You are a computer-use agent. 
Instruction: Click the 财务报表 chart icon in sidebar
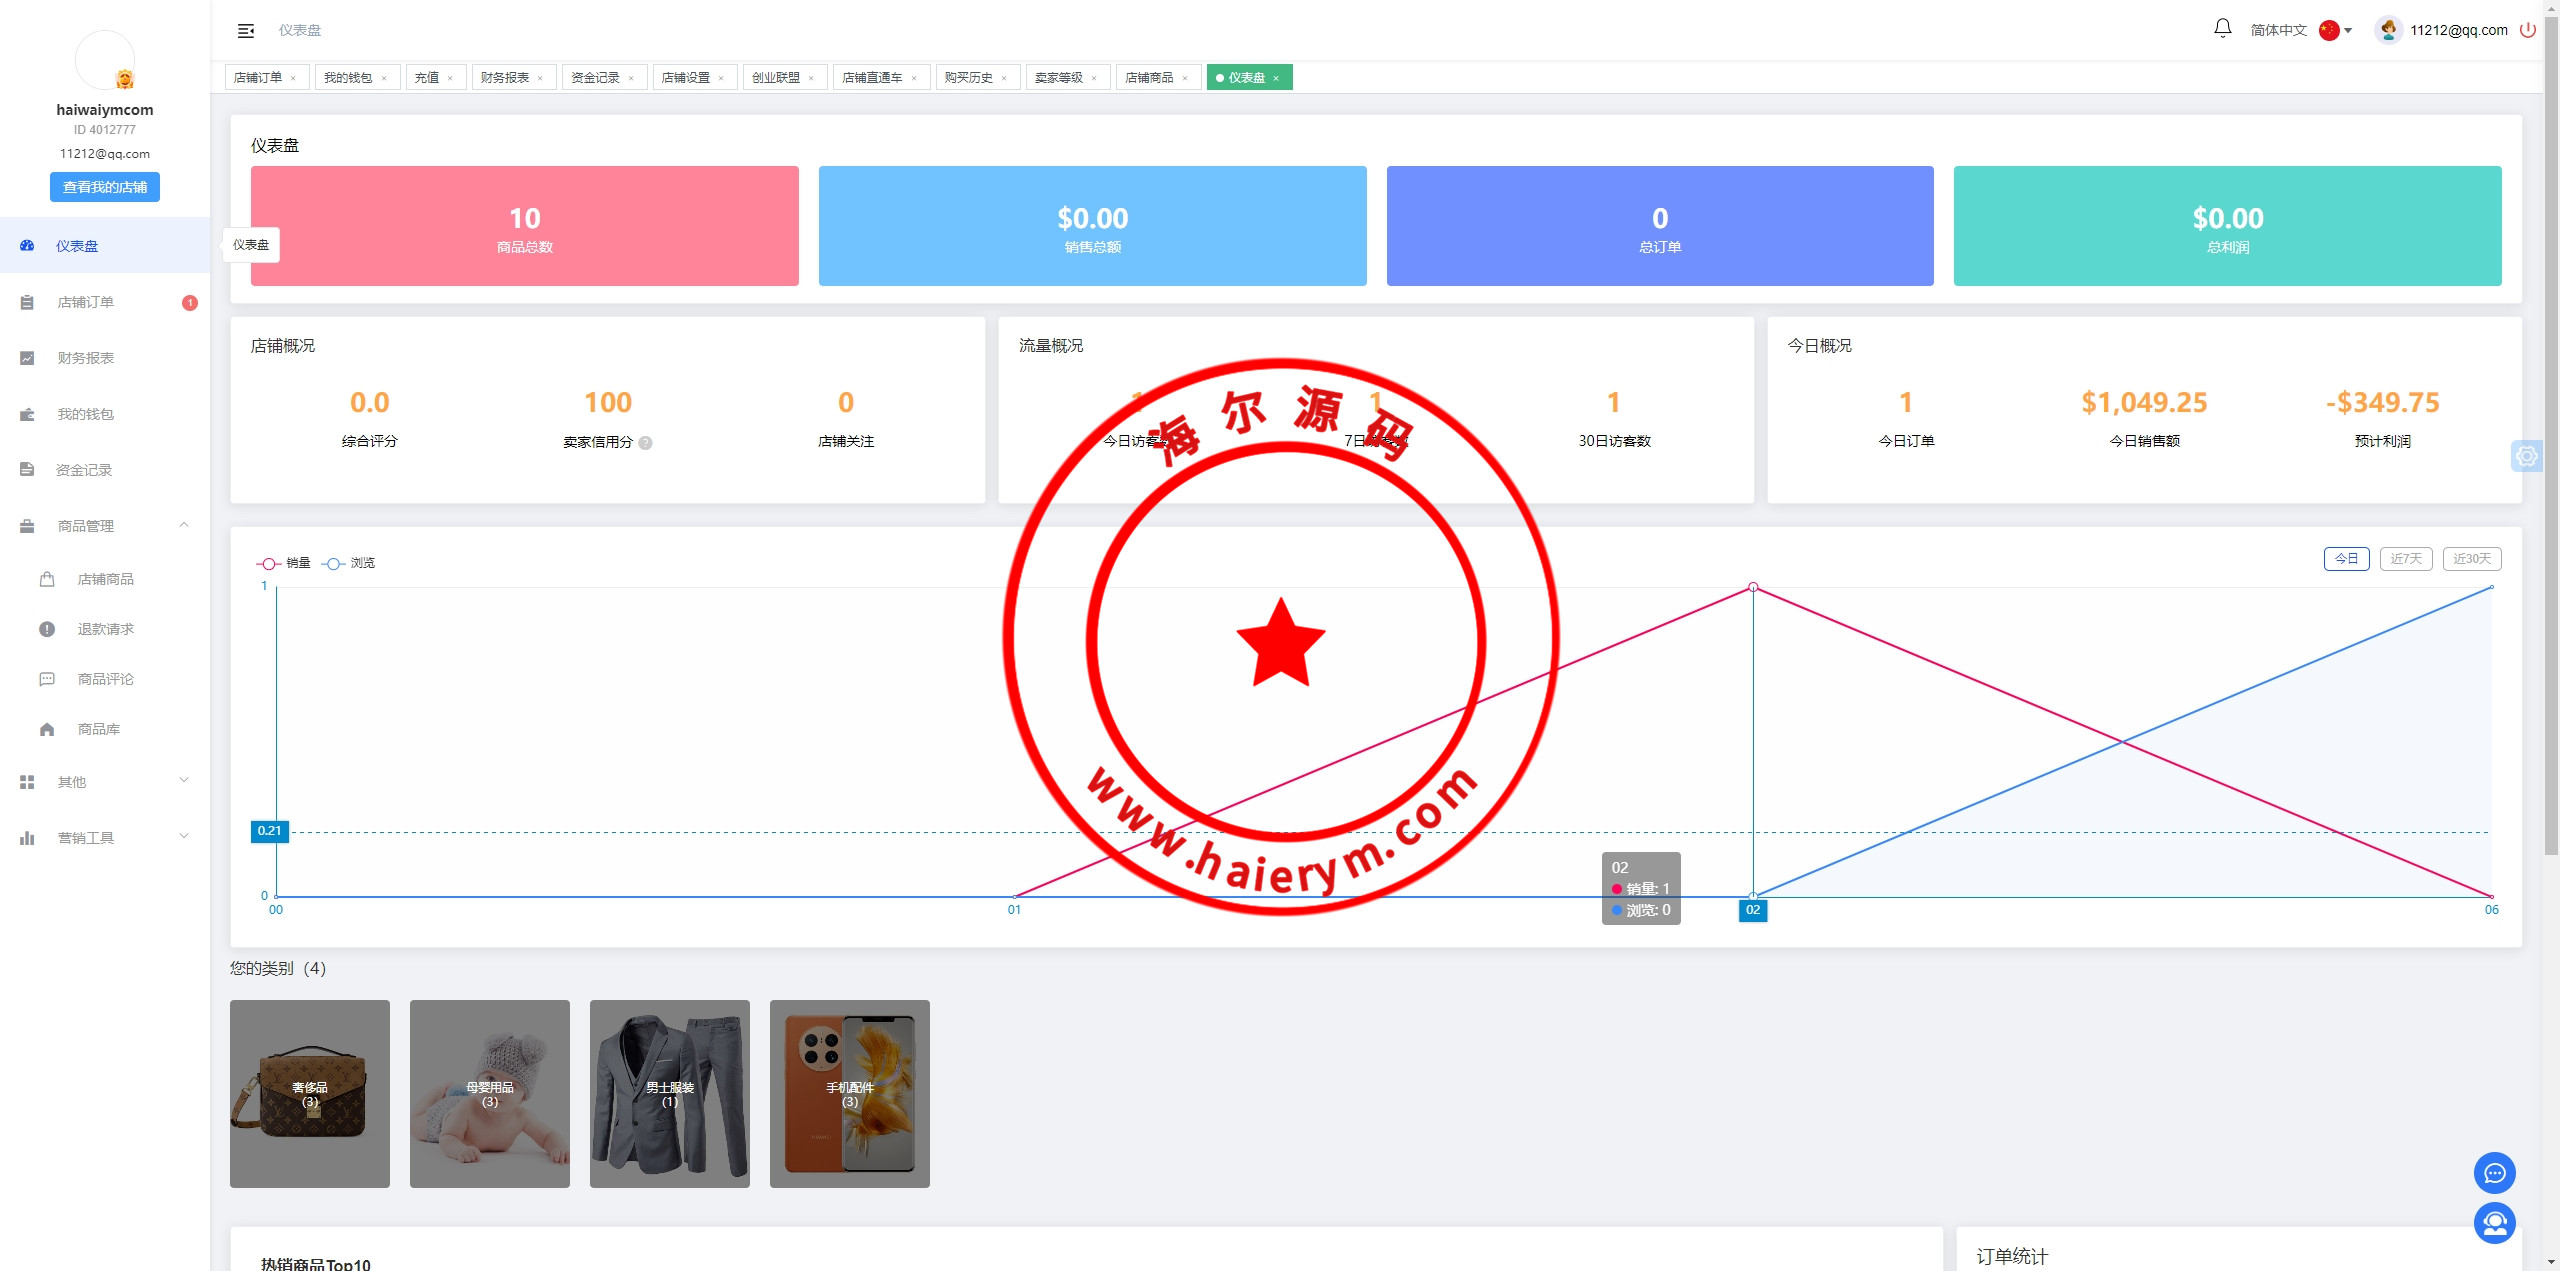[27, 358]
